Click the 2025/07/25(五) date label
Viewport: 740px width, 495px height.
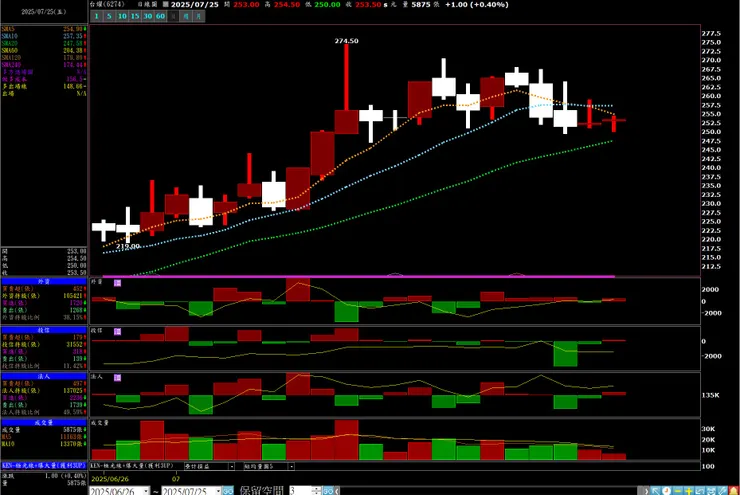(43, 12)
